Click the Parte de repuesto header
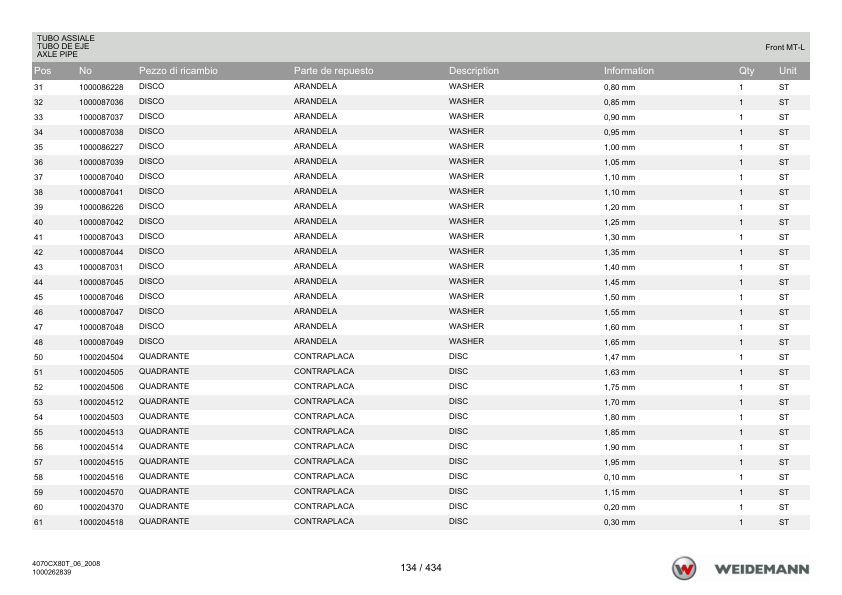 (x=333, y=71)
